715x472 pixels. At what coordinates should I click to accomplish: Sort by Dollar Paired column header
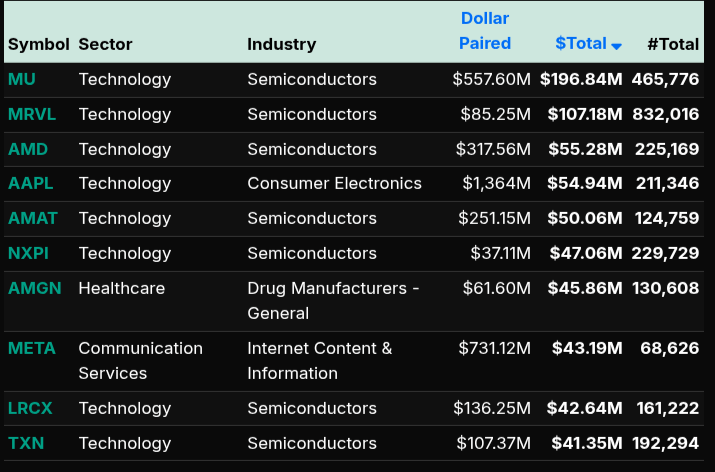[x=485, y=31]
